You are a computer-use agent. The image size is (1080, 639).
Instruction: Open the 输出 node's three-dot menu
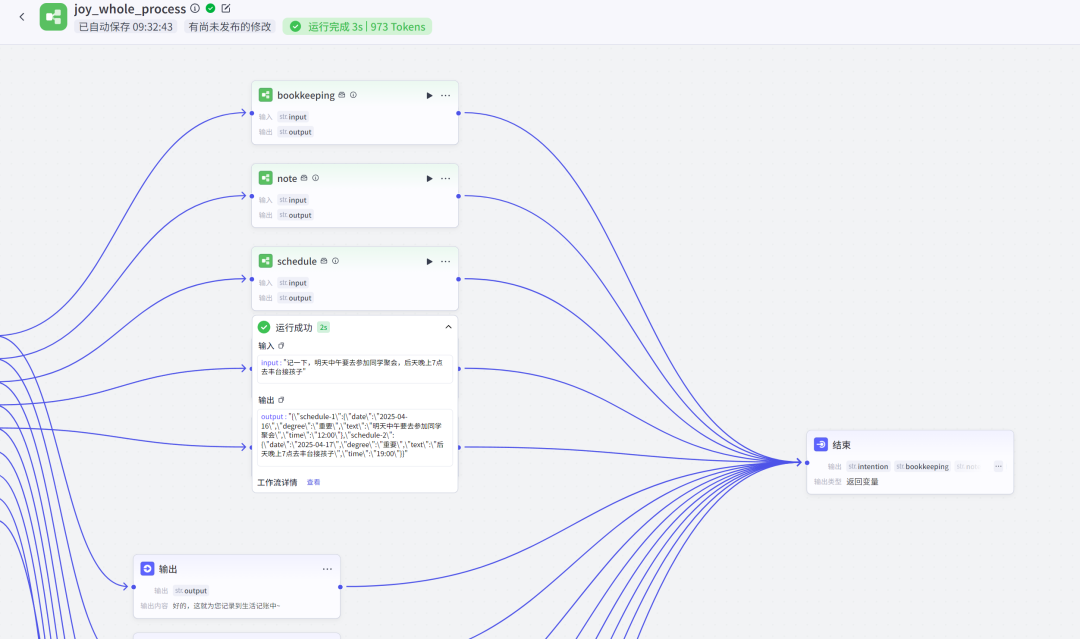(x=327, y=569)
